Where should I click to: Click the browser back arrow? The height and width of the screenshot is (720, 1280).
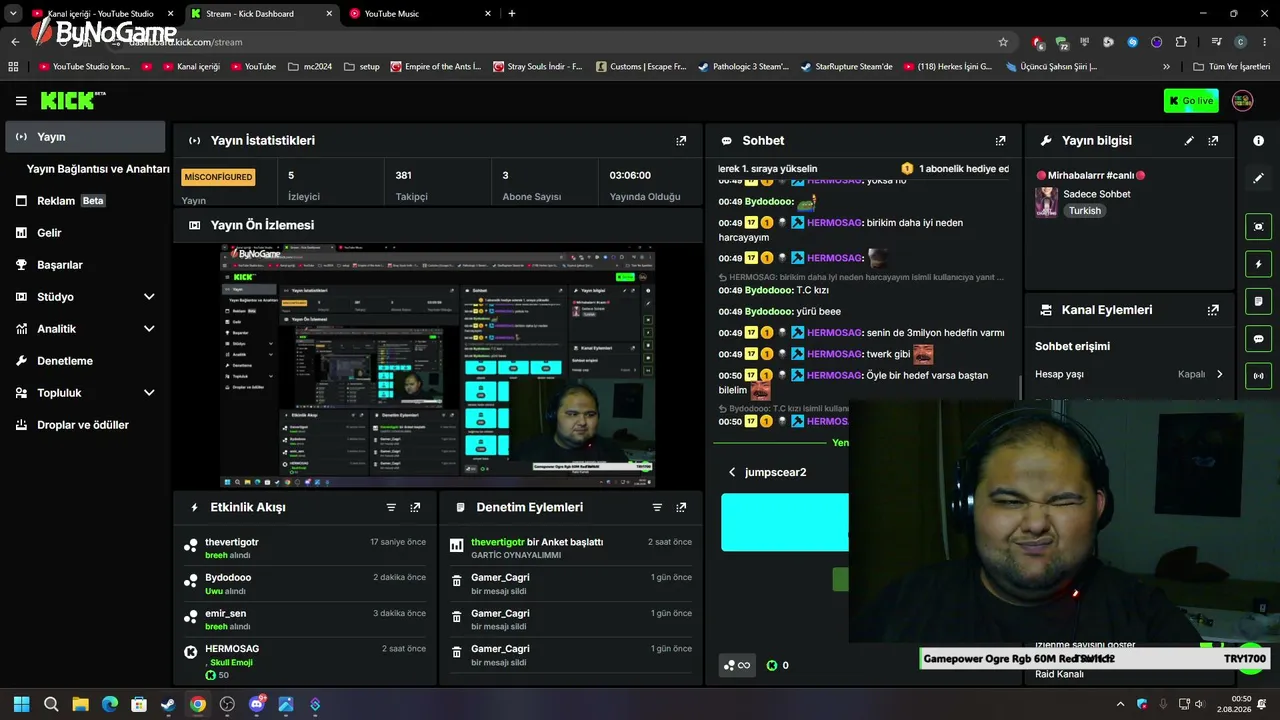pos(15,42)
